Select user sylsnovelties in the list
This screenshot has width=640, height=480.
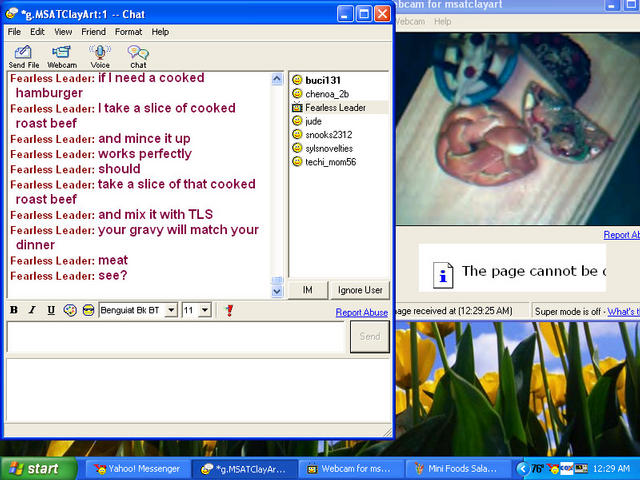[329, 149]
